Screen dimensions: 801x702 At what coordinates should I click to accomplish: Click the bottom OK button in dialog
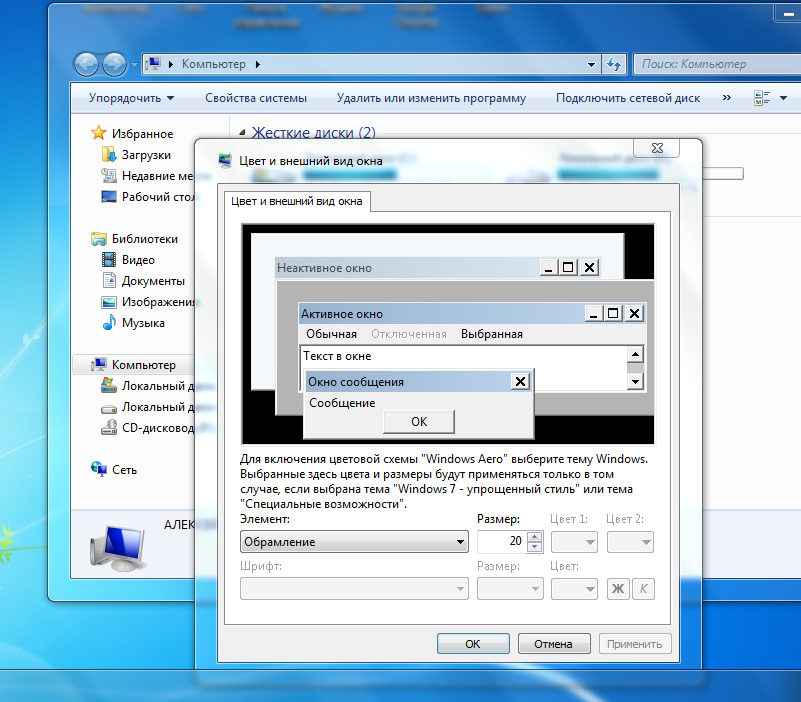pos(473,644)
